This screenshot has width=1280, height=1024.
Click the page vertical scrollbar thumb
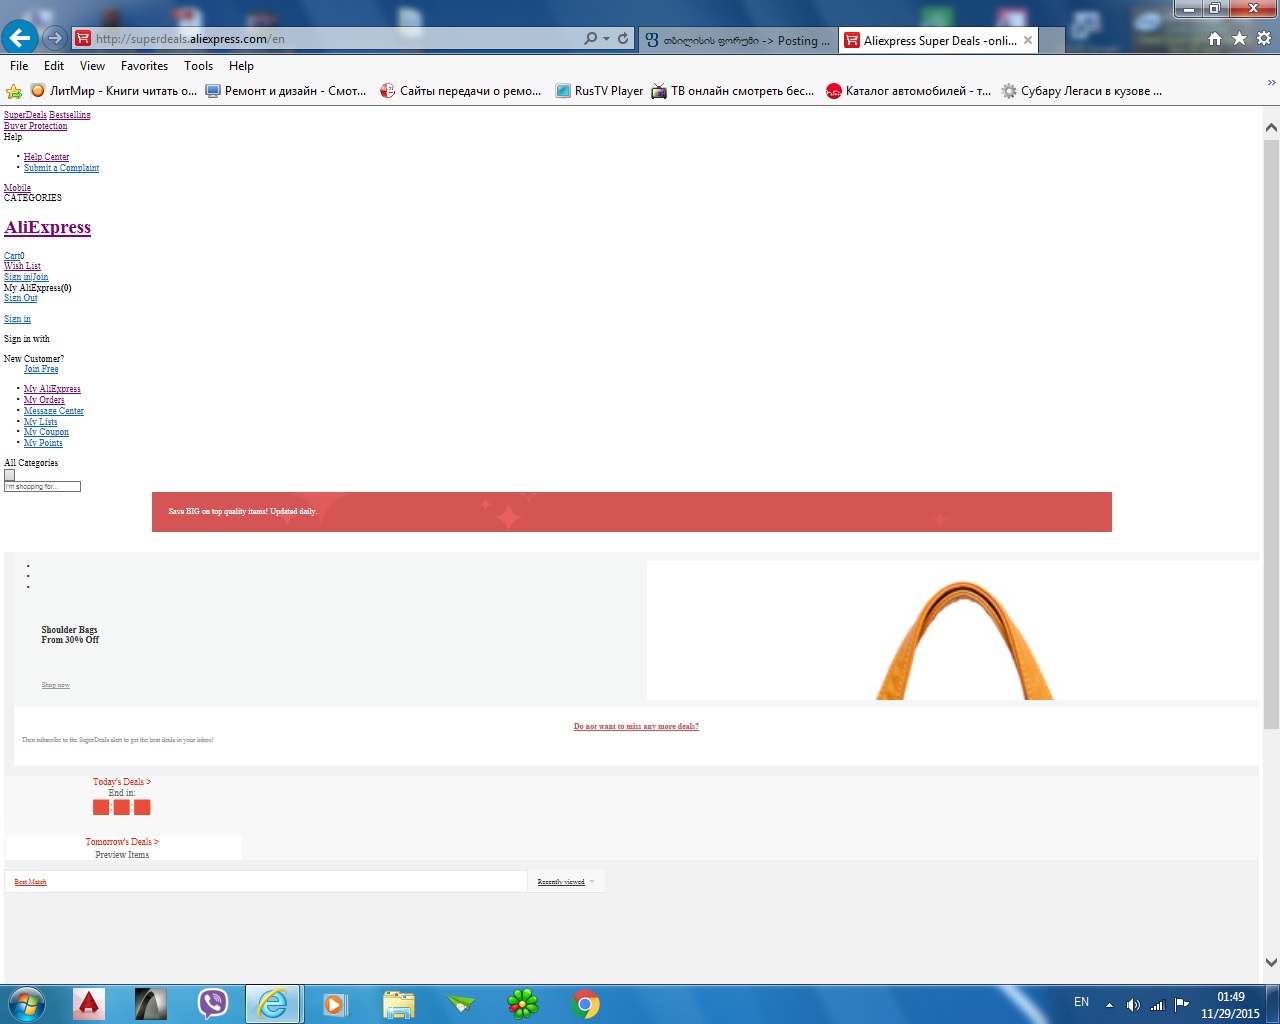(1271, 435)
